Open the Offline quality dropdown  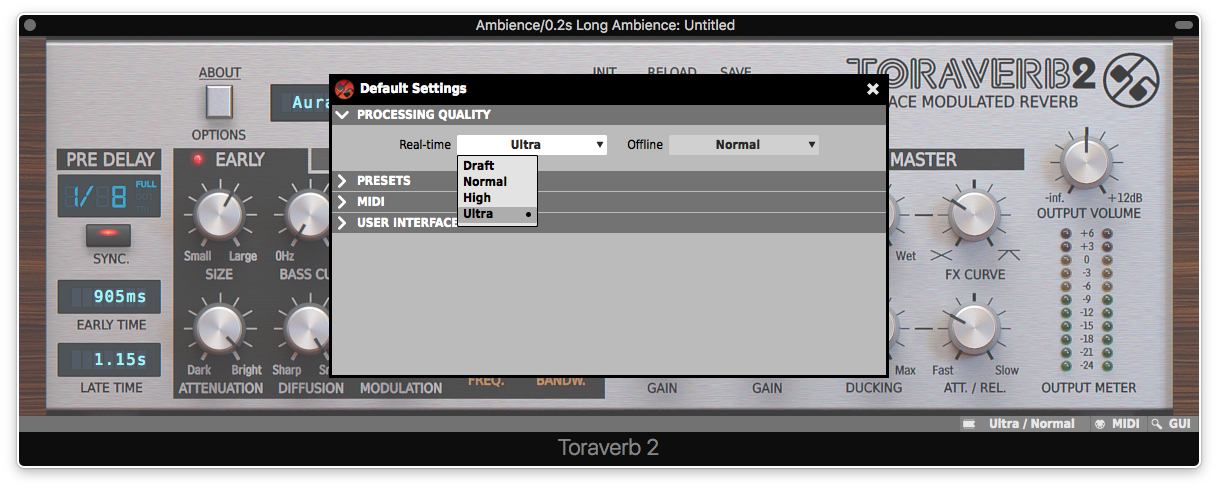744,145
